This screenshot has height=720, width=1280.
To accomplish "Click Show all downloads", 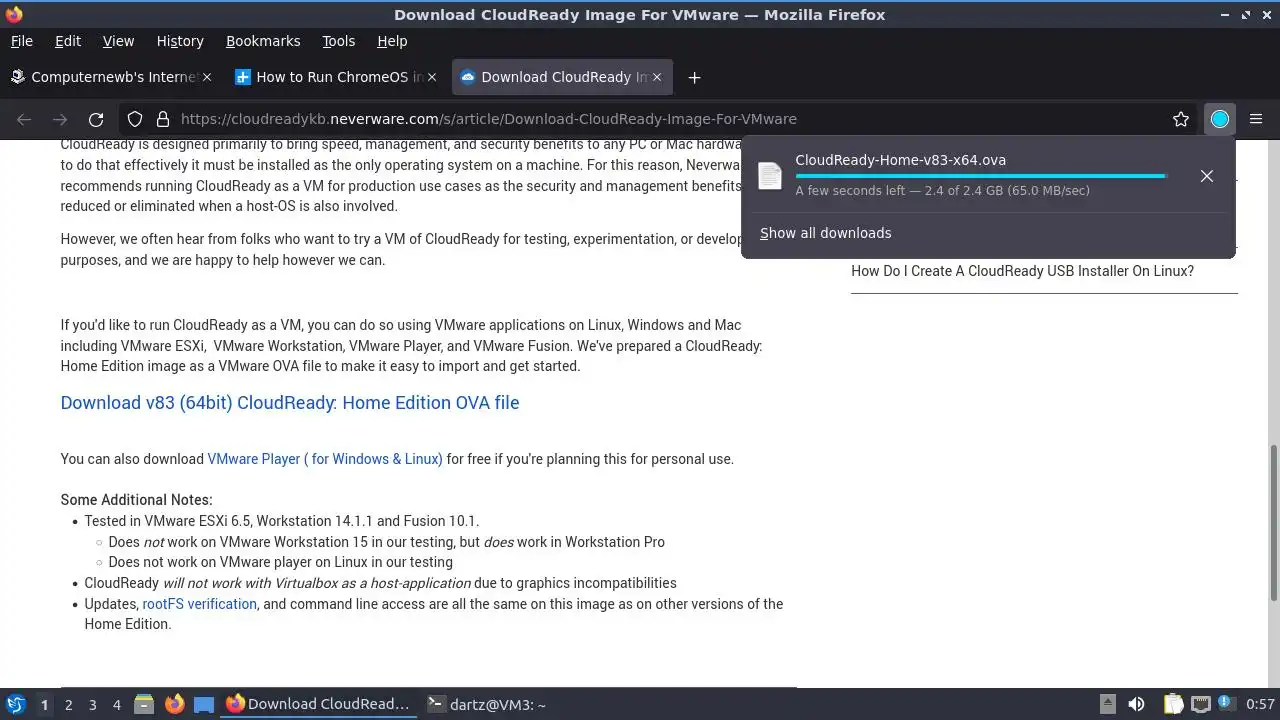I will [x=825, y=233].
